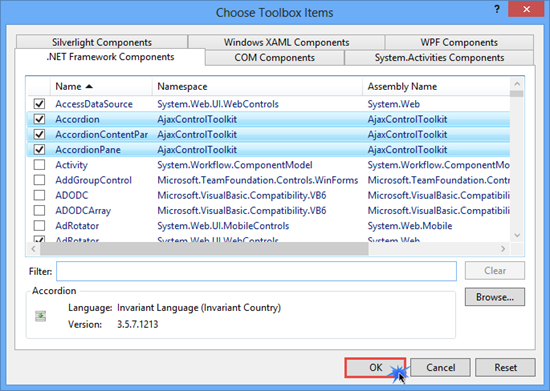The height and width of the screenshot is (391, 550).
Task: Click the list scroll up arrow
Action: (x=517, y=84)
